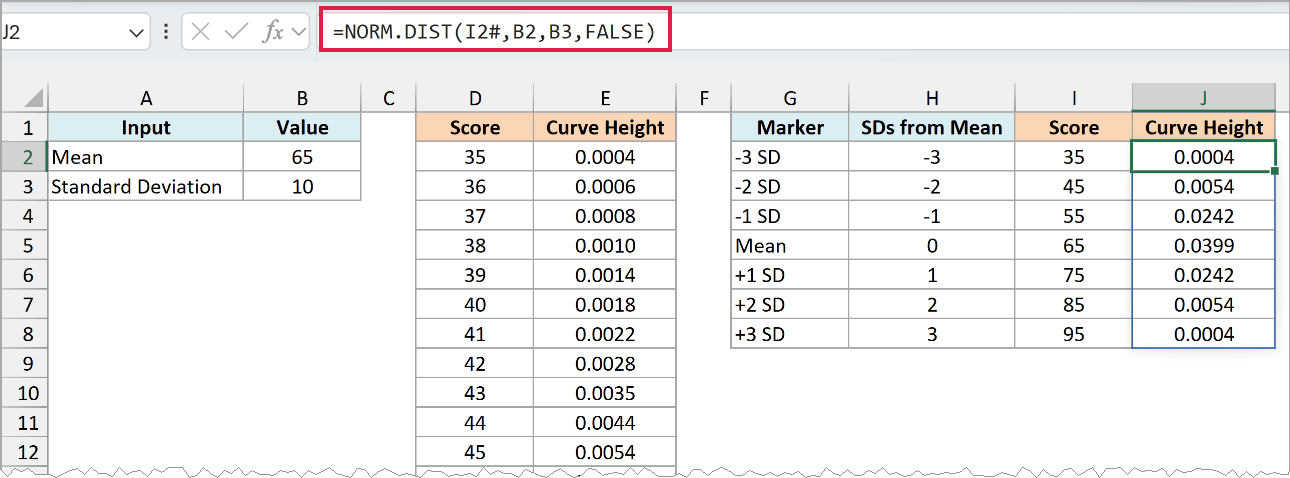Select the mean value 65 in column B

coord(302,157)
